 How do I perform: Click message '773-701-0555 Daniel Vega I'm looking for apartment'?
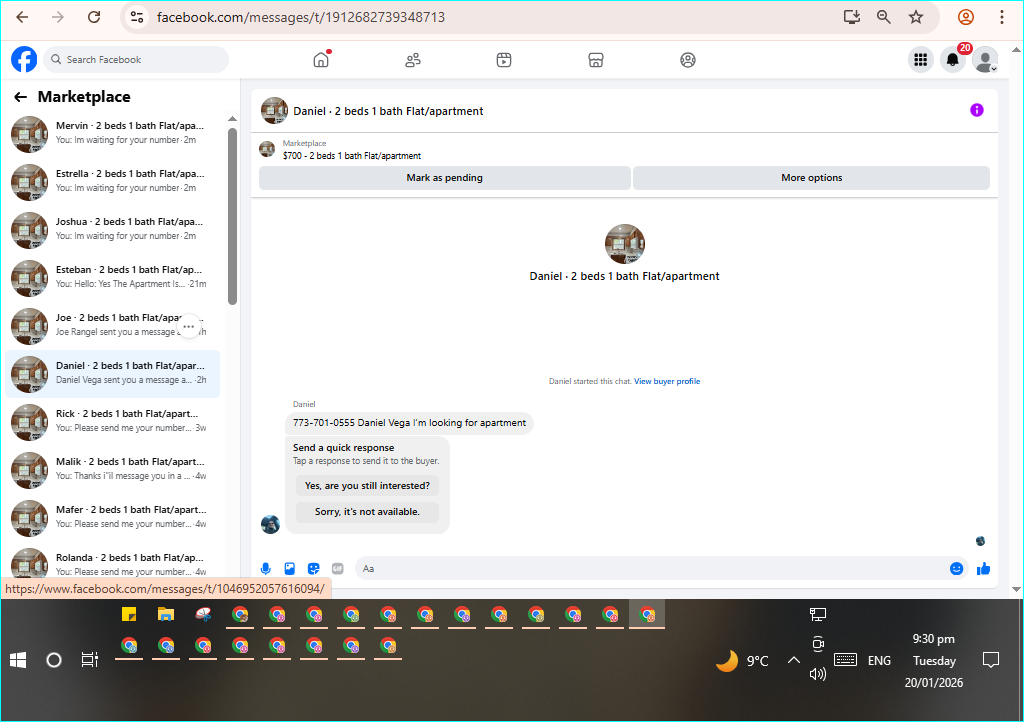(x=409, y=423)
